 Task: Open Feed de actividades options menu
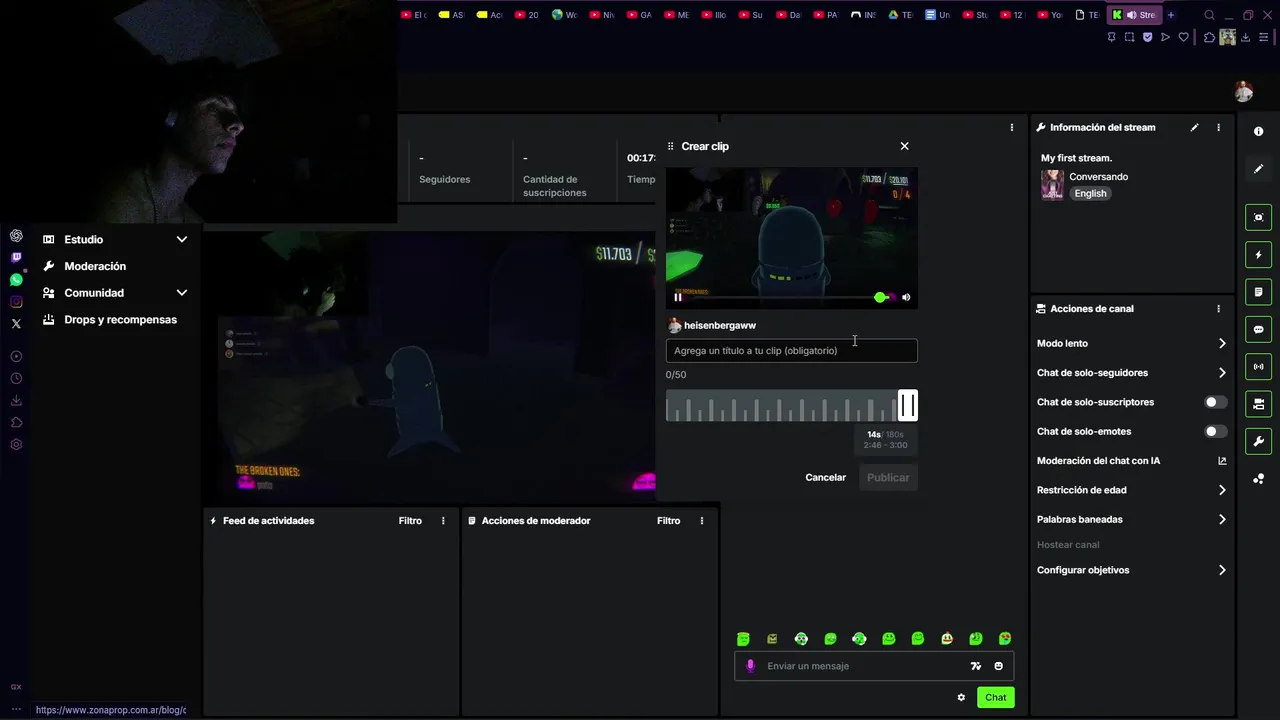(x=443, y=521)
